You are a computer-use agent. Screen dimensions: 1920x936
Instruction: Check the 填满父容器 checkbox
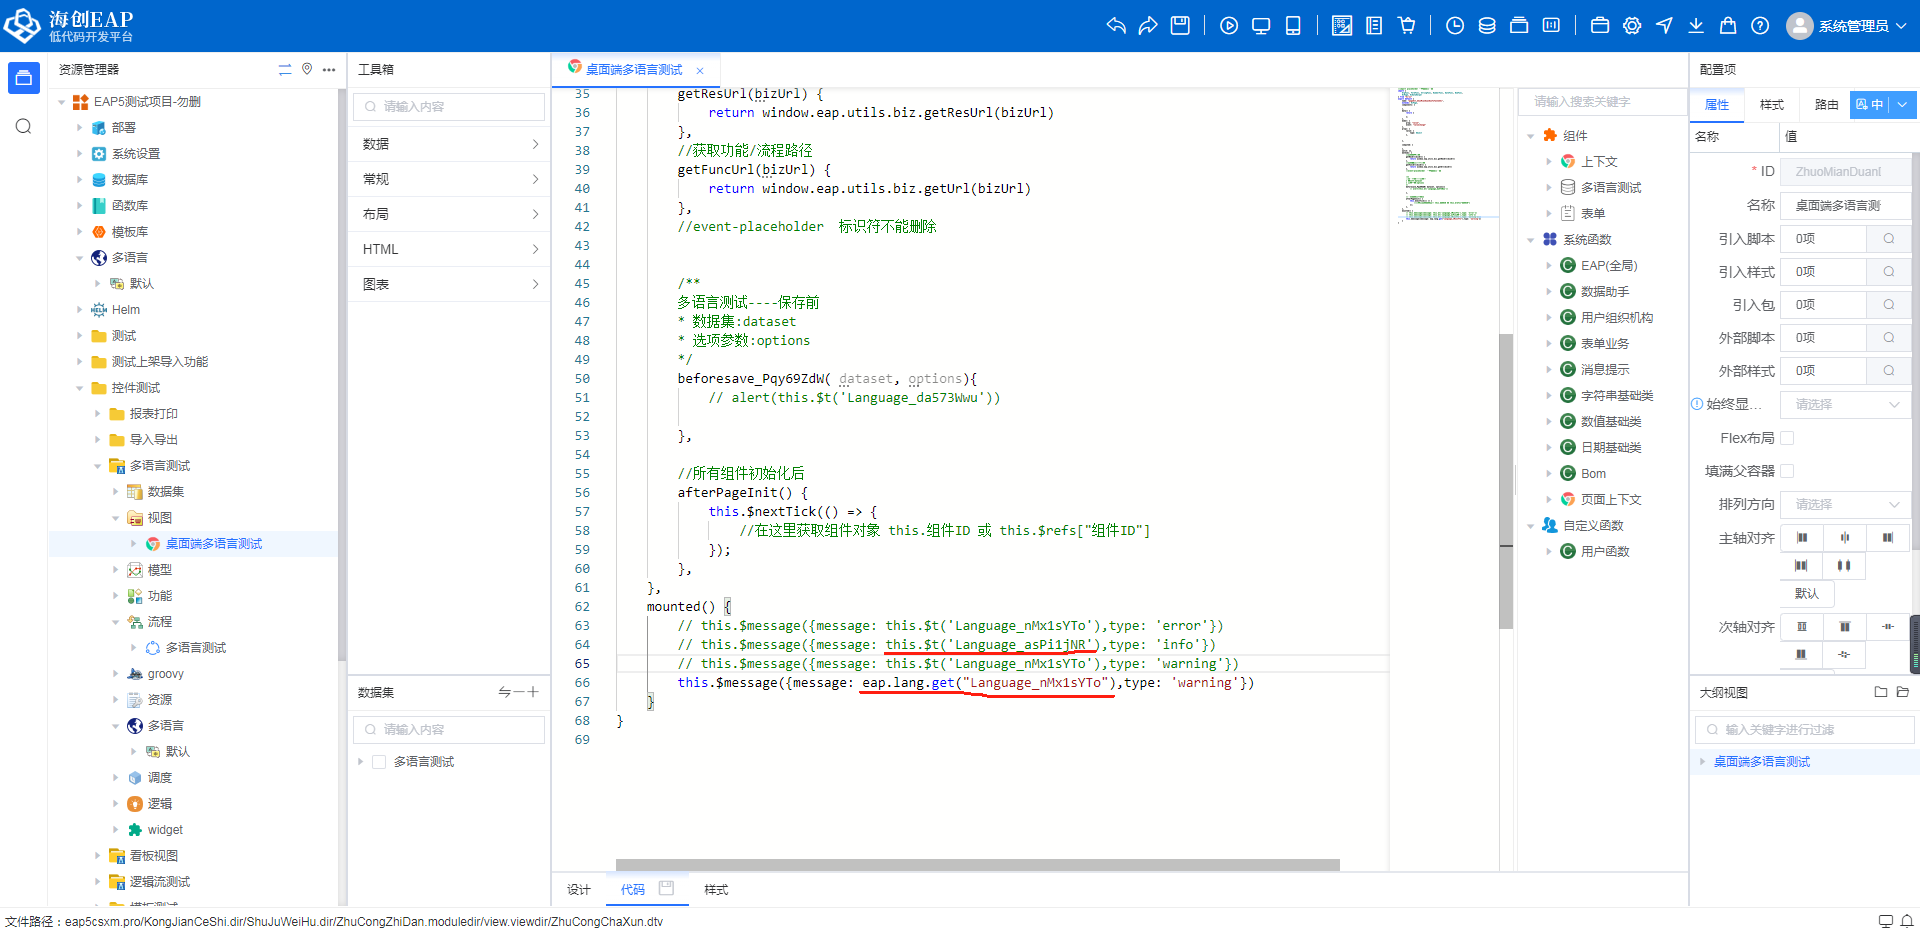click(x=1787, y=471)
